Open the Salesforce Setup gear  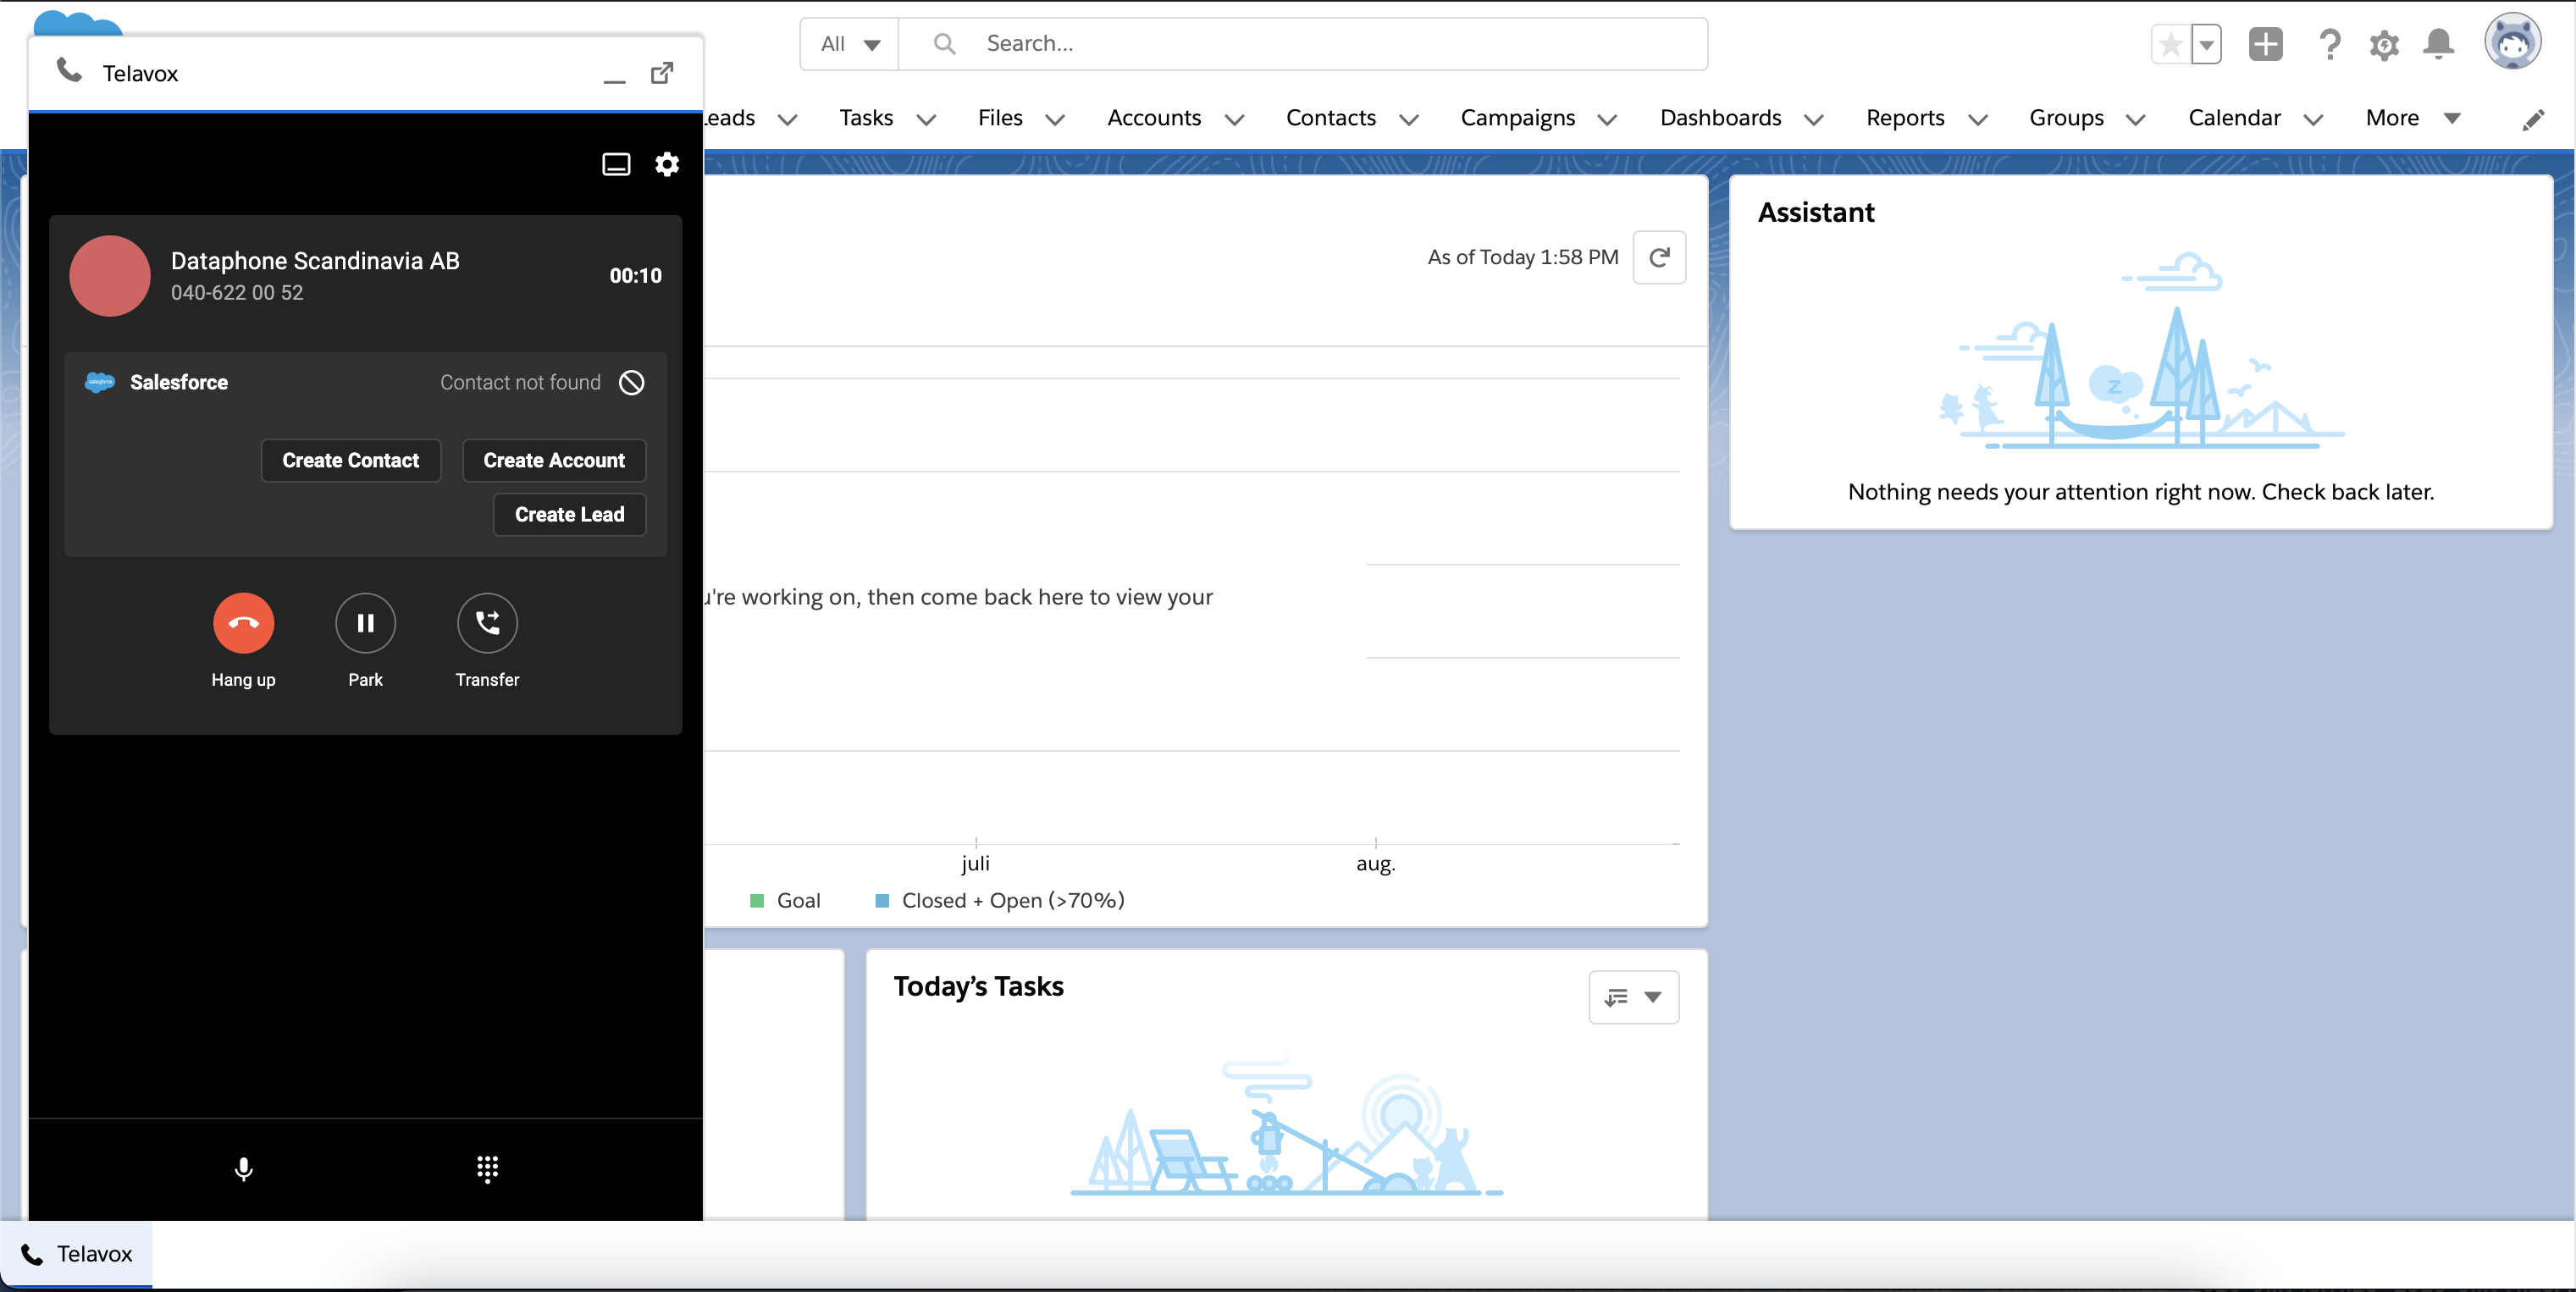[x=2384, y=44]
